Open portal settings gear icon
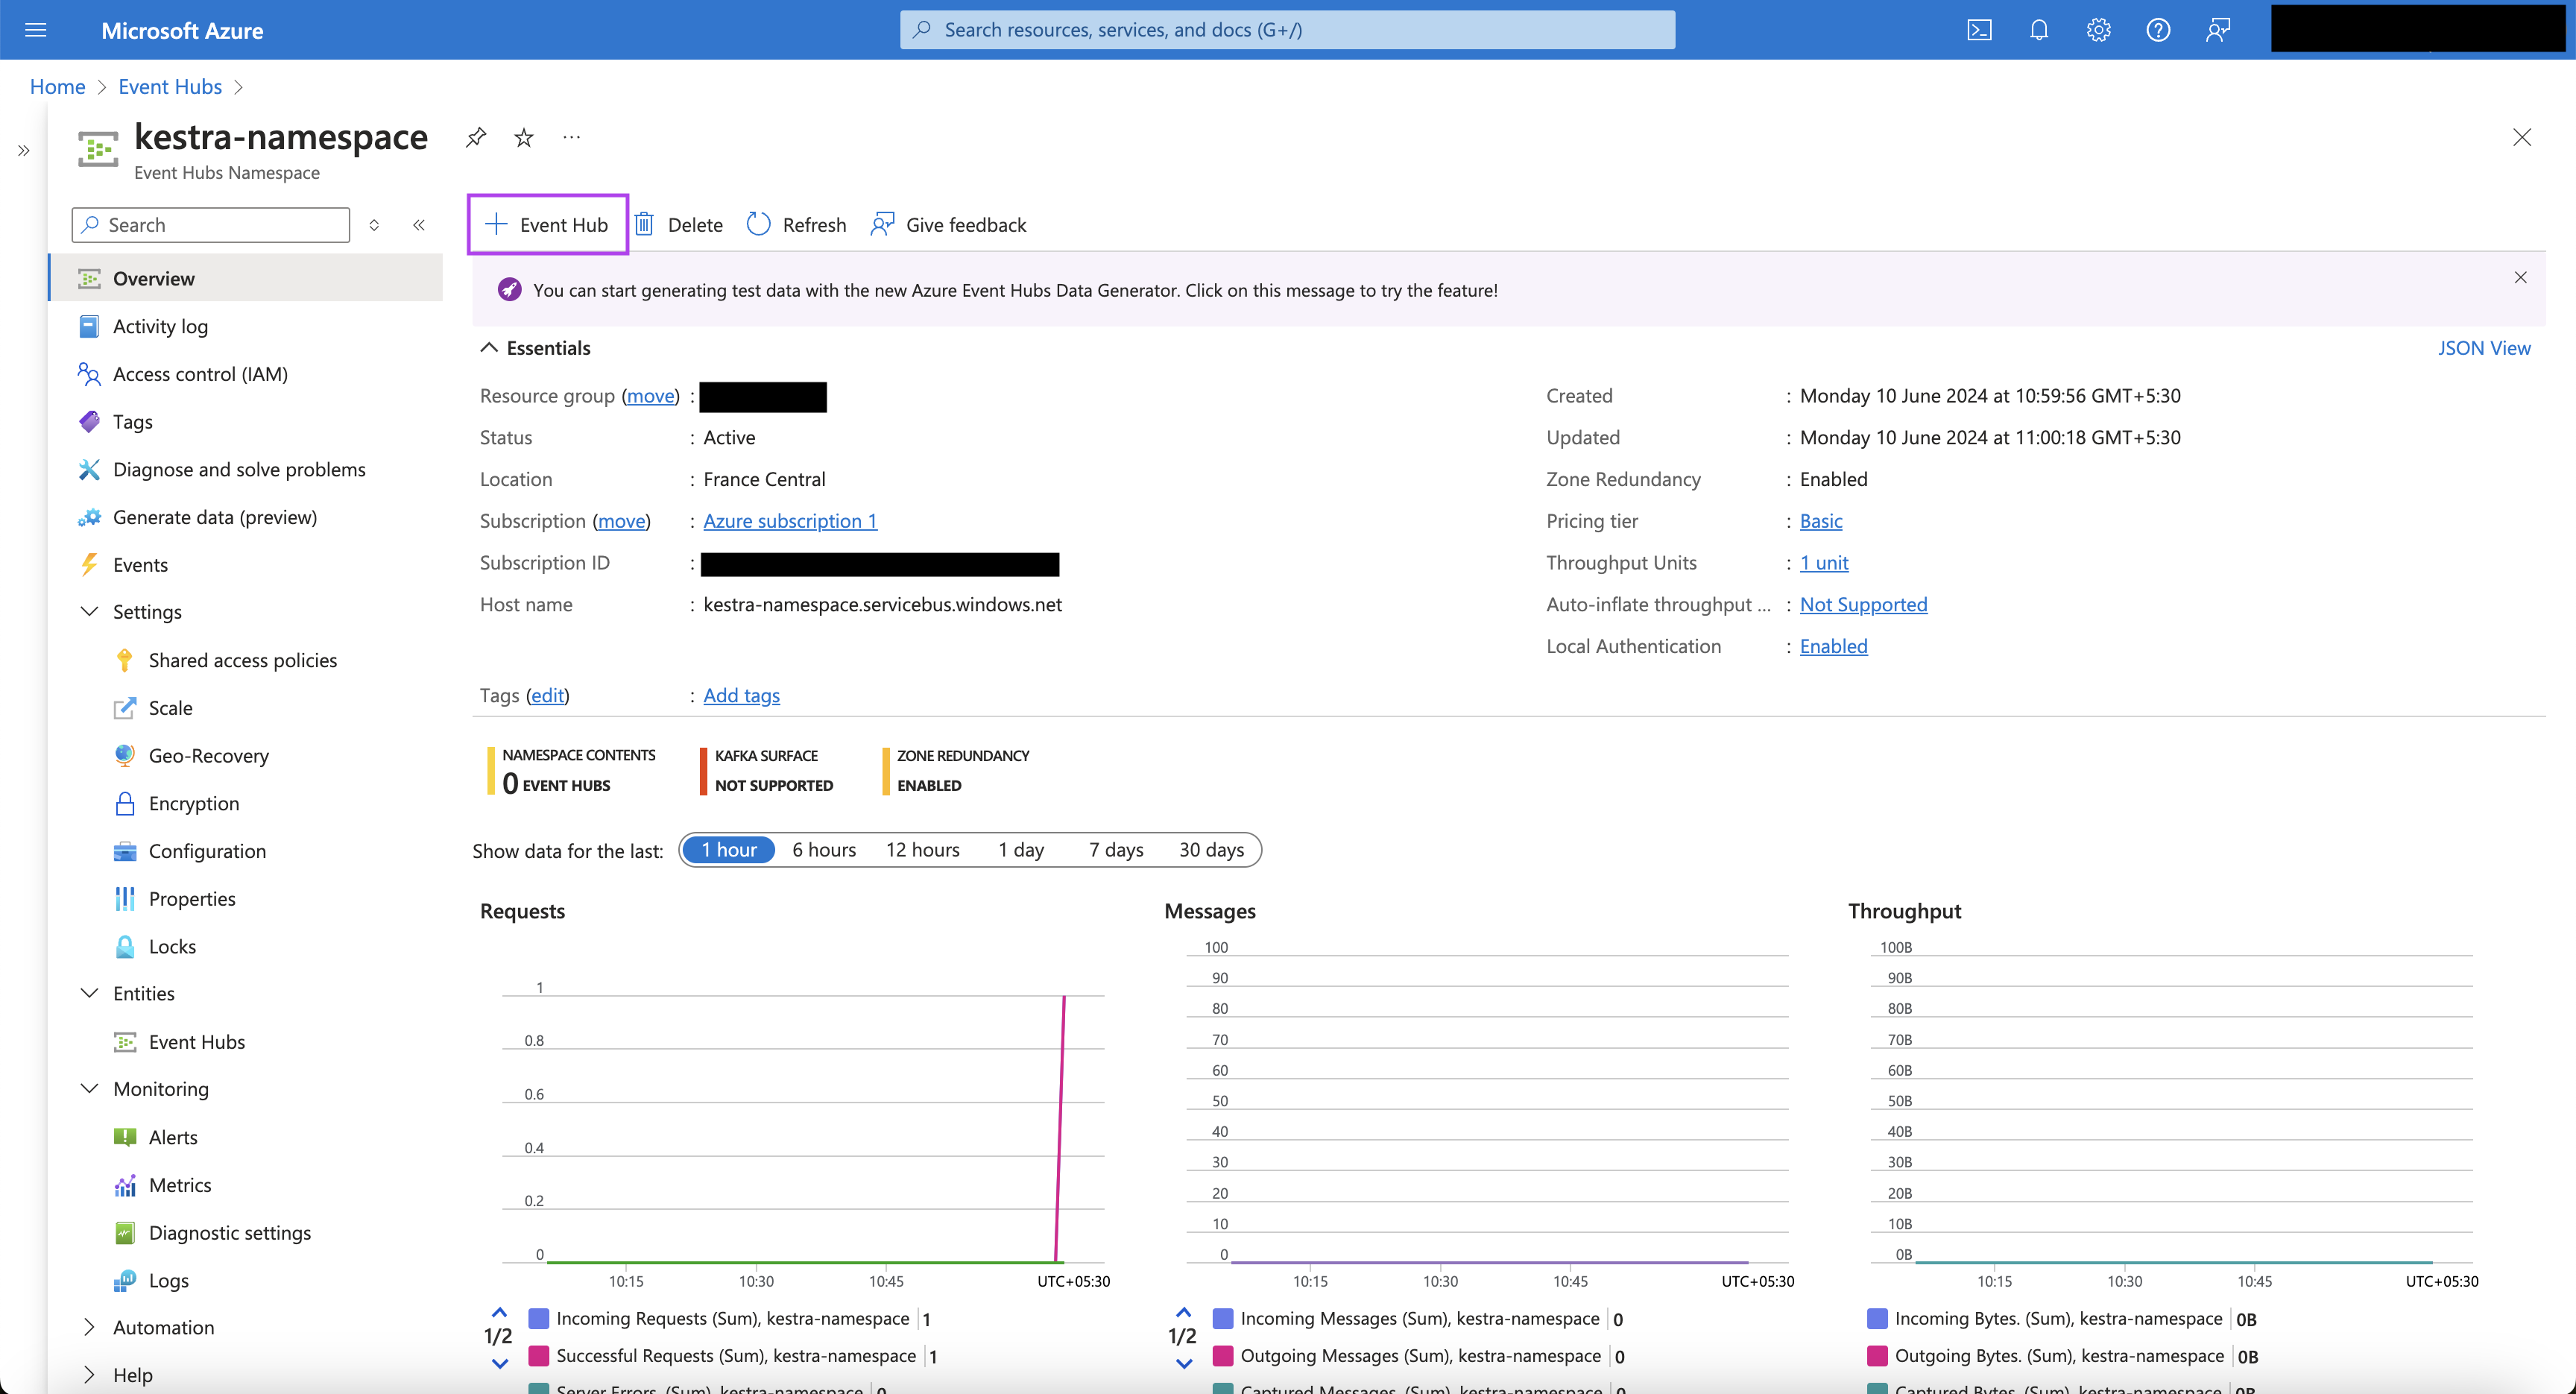 pyautogui.click(x=2098, y=30)
